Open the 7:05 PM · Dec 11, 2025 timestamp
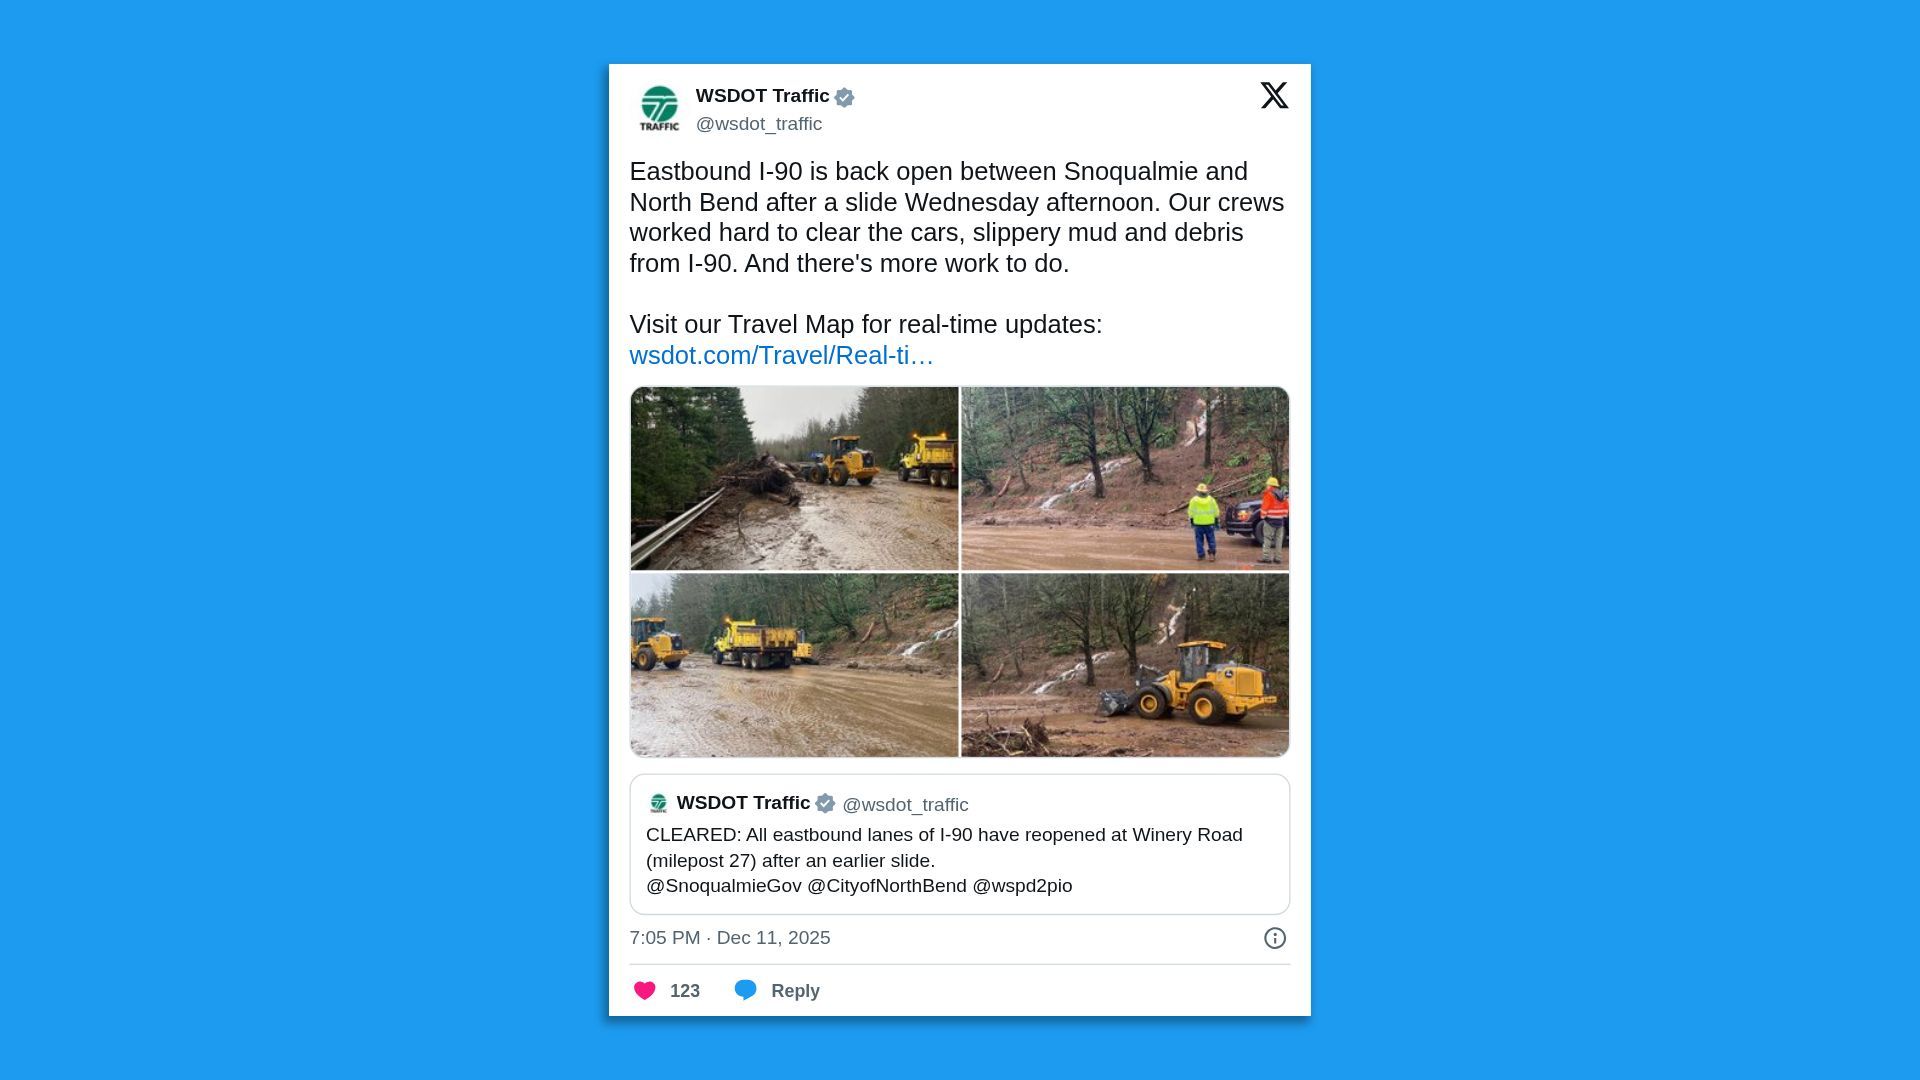The image size is (1920, 1080). pyautogui.click(x=730, y=938)
